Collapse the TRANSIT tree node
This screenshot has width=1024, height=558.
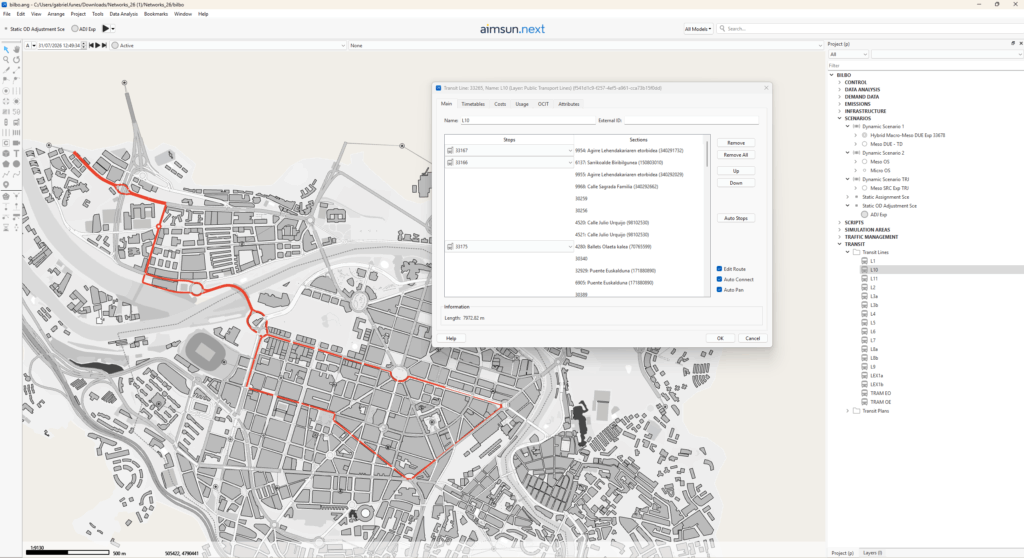(x=839, y=244)
